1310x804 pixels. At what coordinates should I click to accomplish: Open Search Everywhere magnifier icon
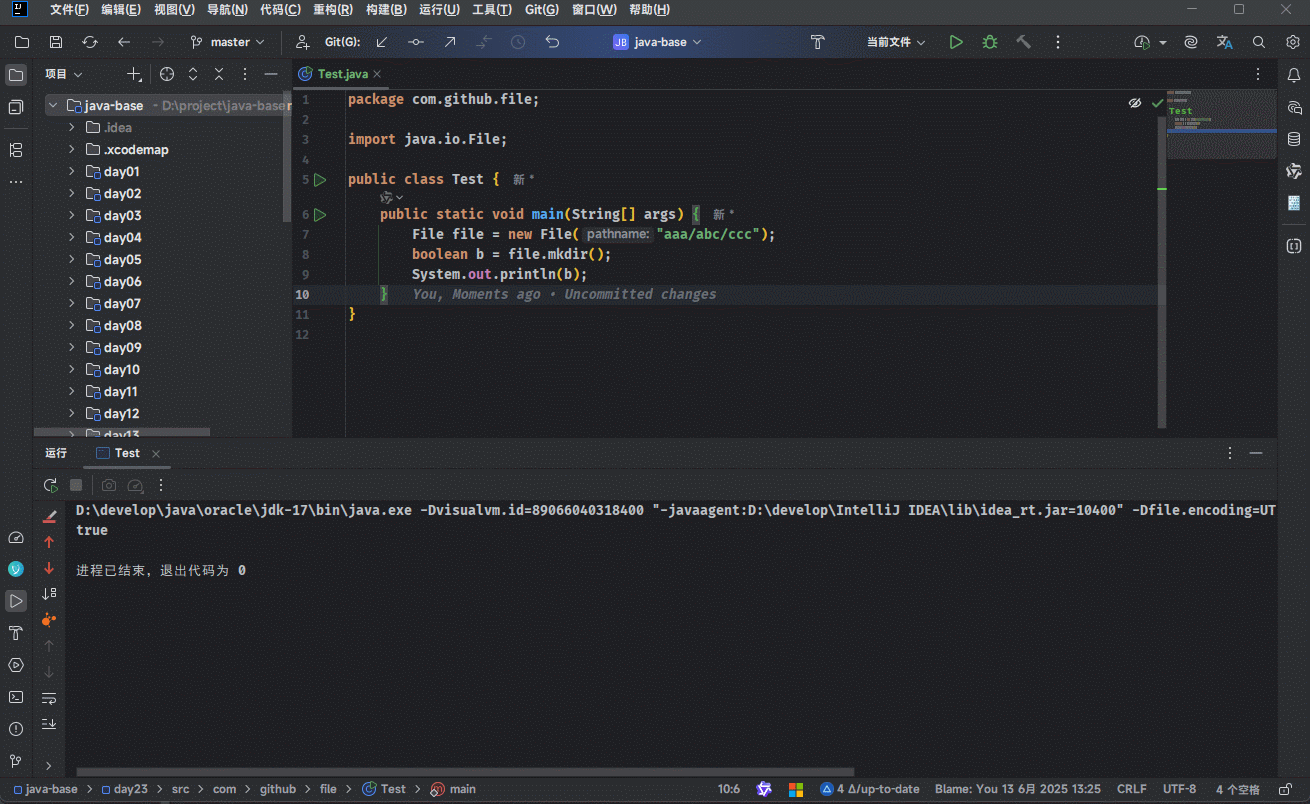(x=1259, y=42)
